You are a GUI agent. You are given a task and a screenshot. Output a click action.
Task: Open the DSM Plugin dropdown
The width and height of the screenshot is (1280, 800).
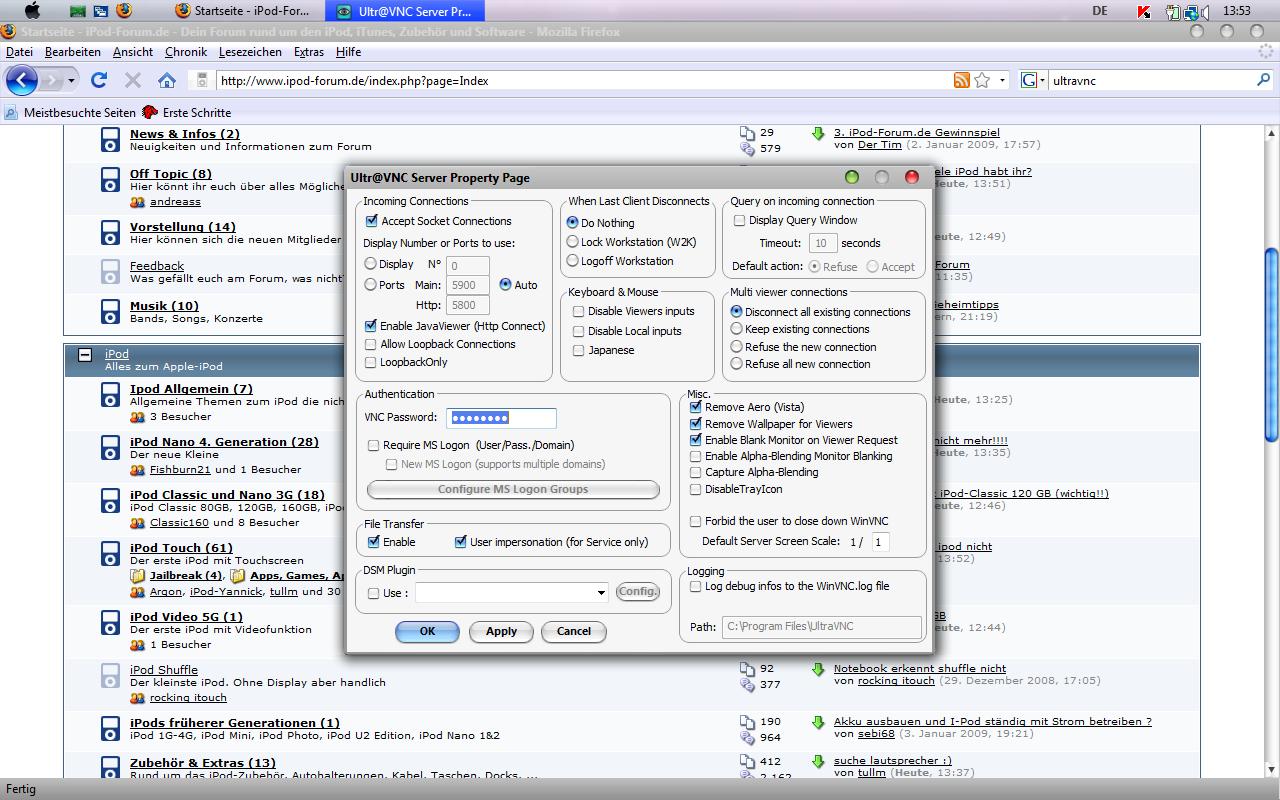[601, 593]
